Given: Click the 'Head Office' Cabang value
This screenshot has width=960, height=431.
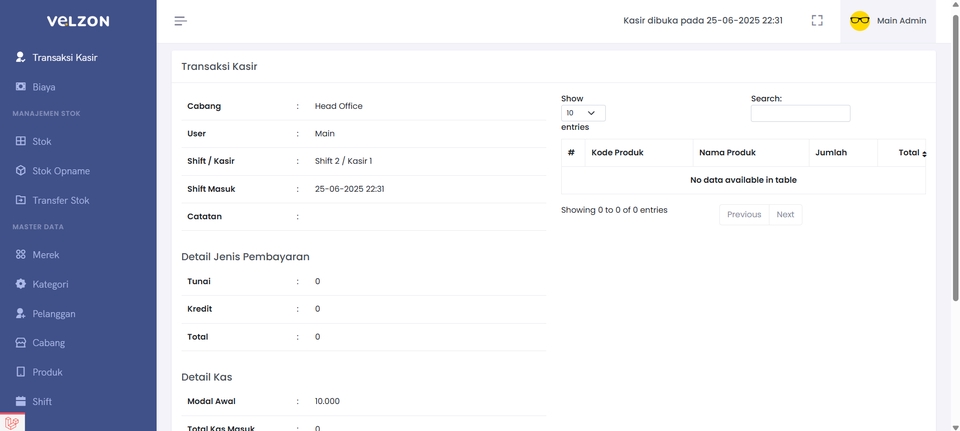Looking at the screenshot, I should click(339, 106).
